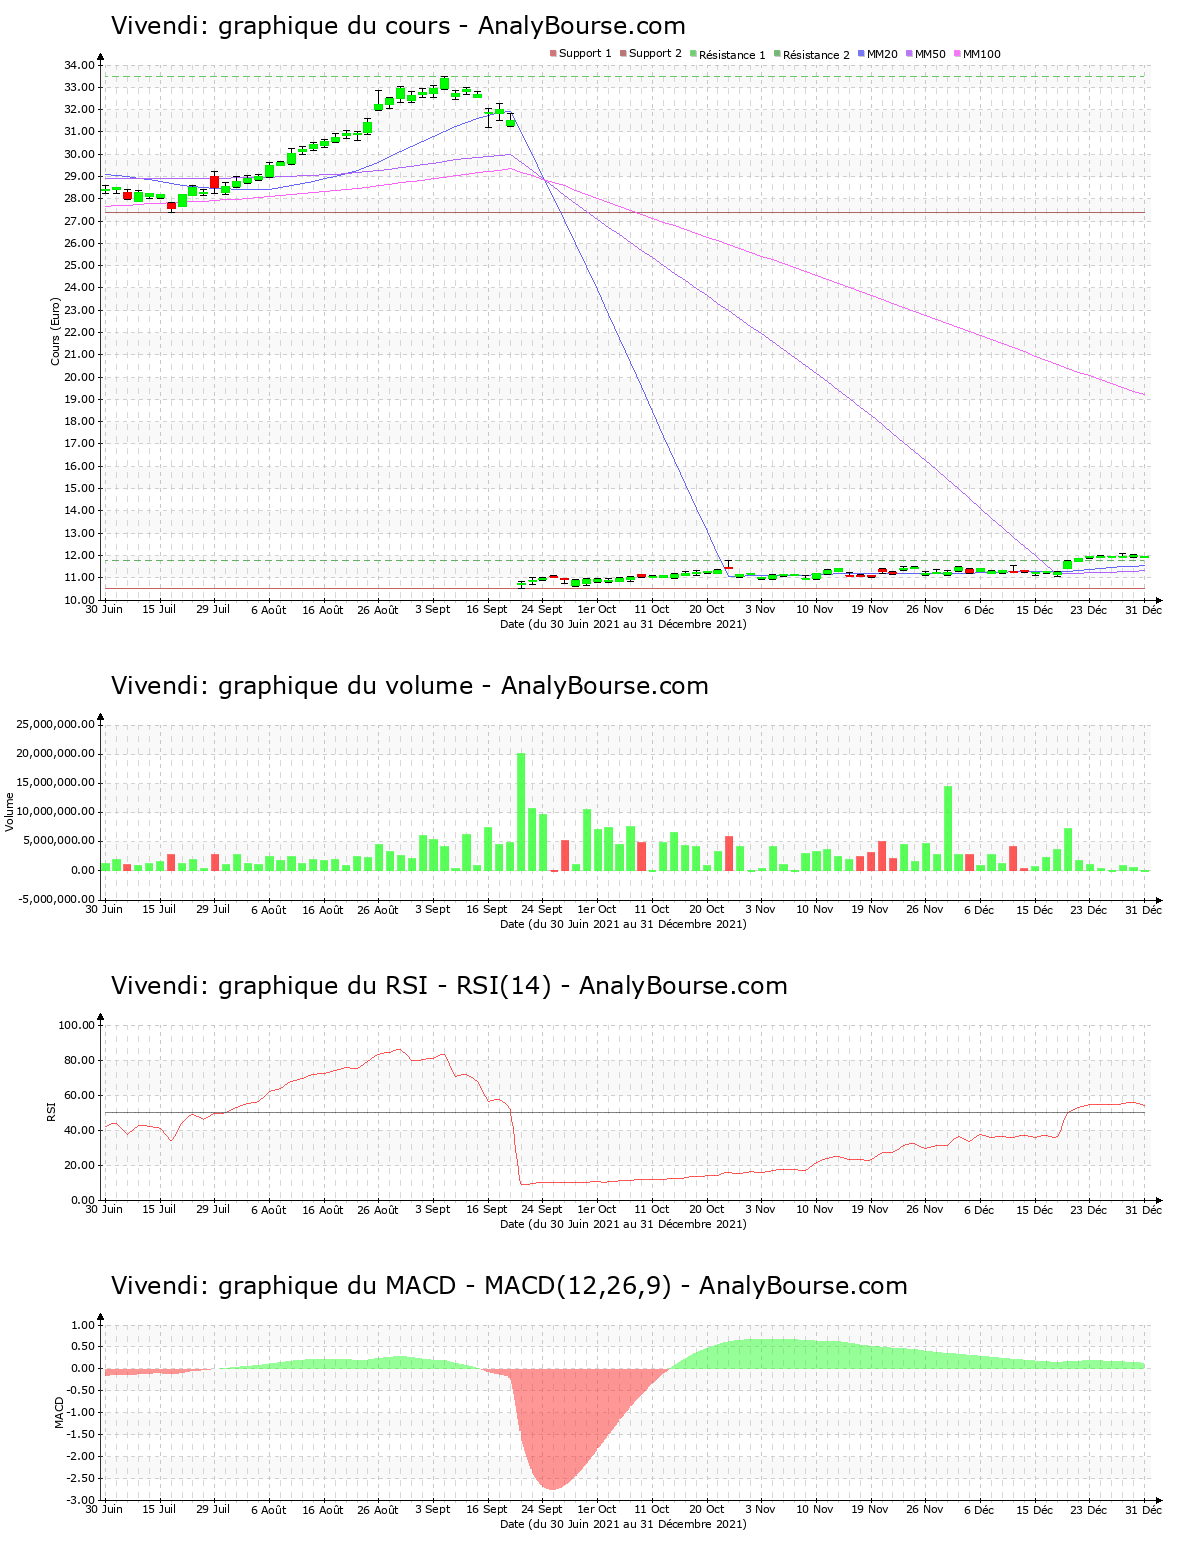Click the Résistance 1 legend color square

coord(693,54)
